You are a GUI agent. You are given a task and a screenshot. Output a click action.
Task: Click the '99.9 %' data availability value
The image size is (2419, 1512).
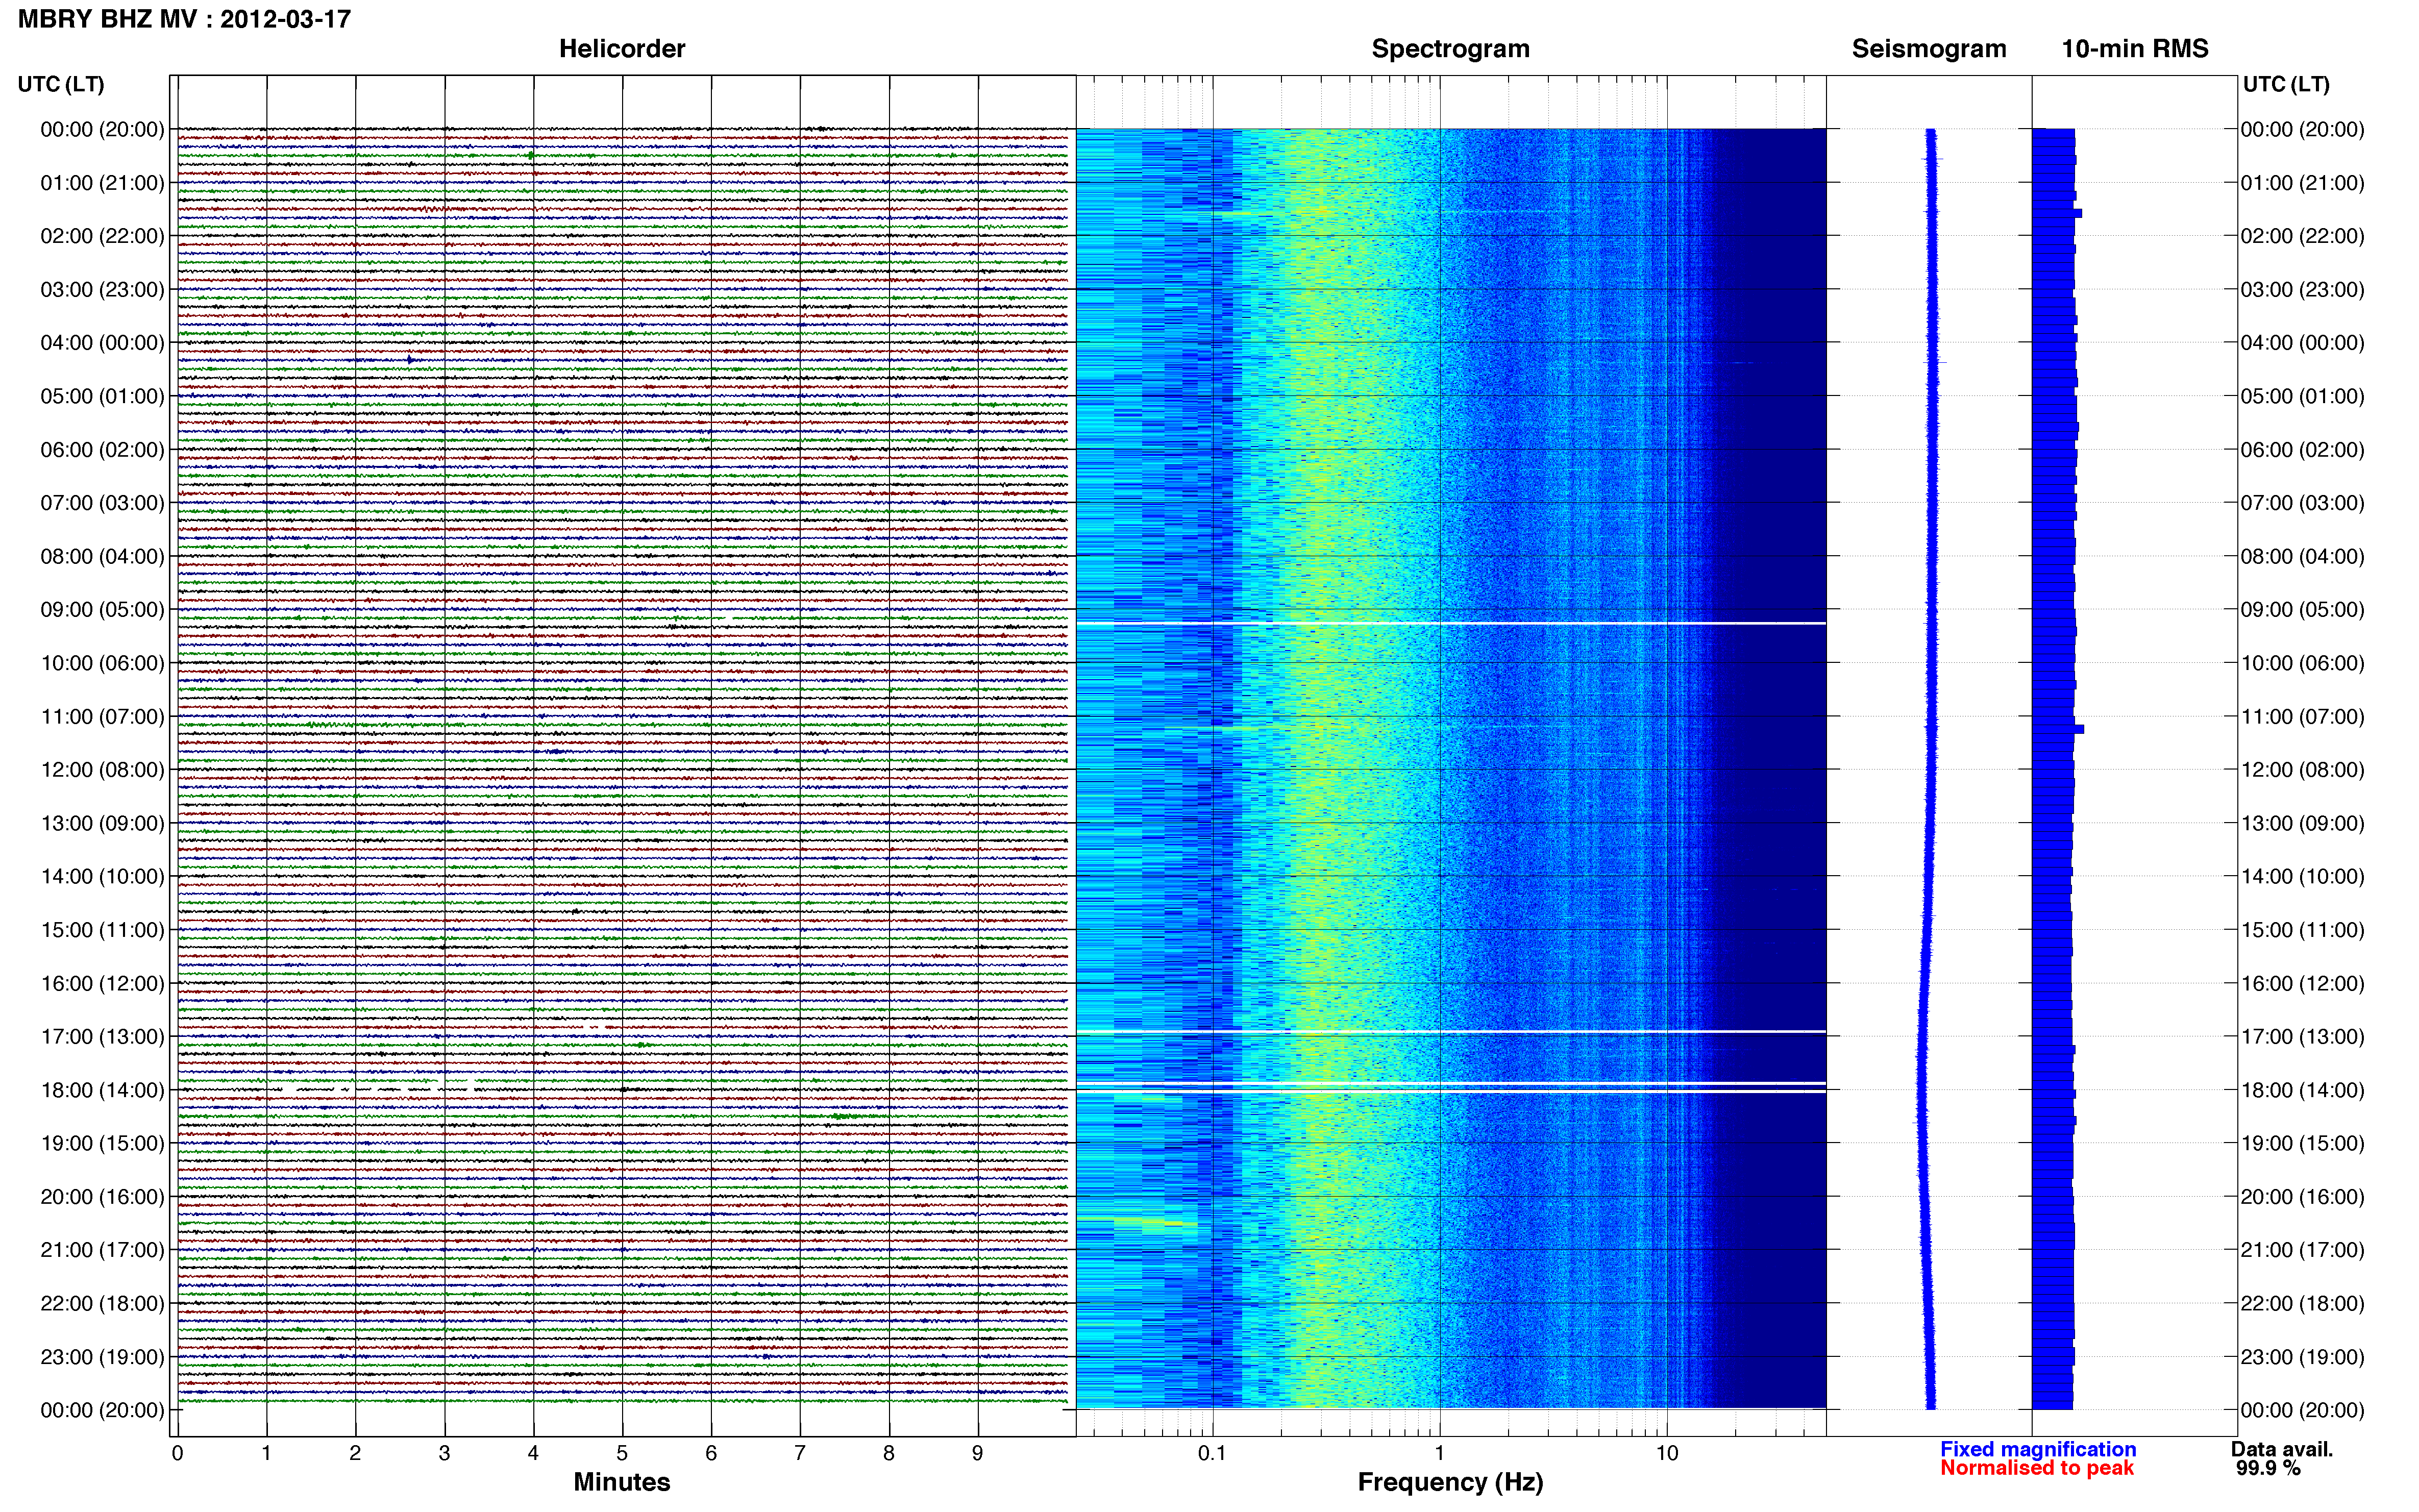(x=2268, y=1468)
